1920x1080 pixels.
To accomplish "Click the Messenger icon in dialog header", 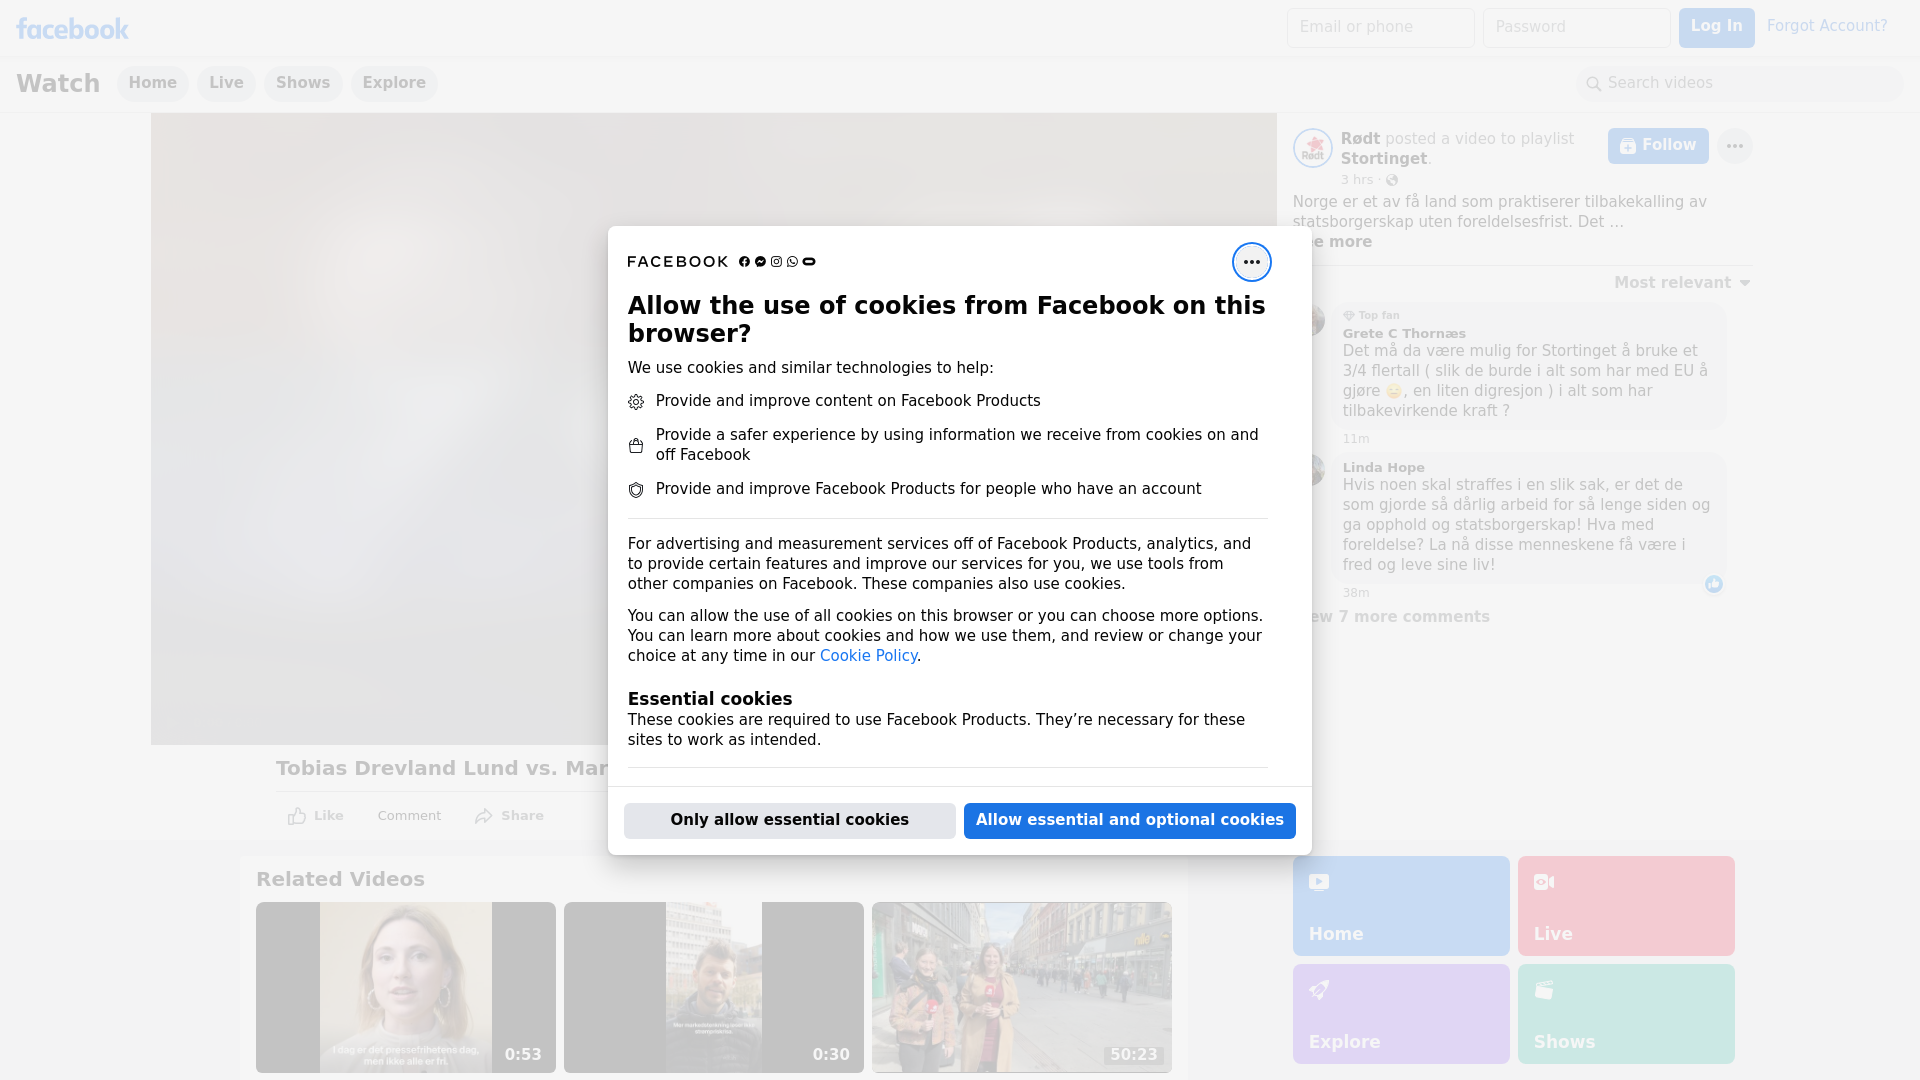I will point(760,262).
